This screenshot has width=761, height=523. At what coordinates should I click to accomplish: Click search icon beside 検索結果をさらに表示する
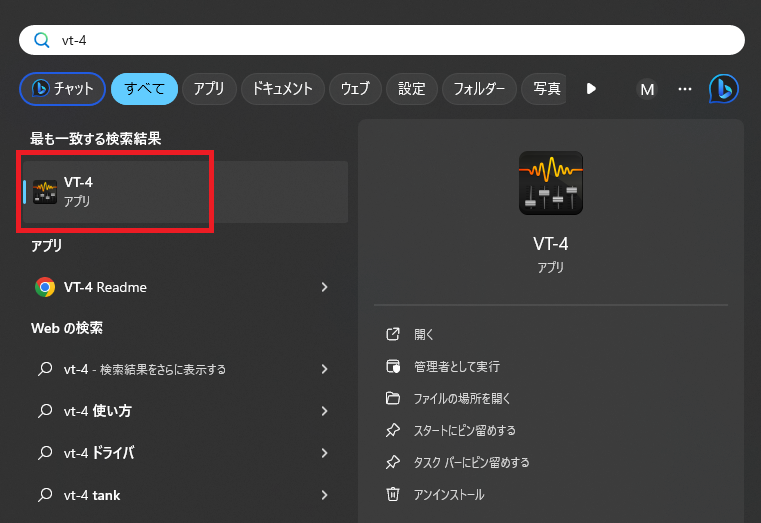[x=45, y=369]
